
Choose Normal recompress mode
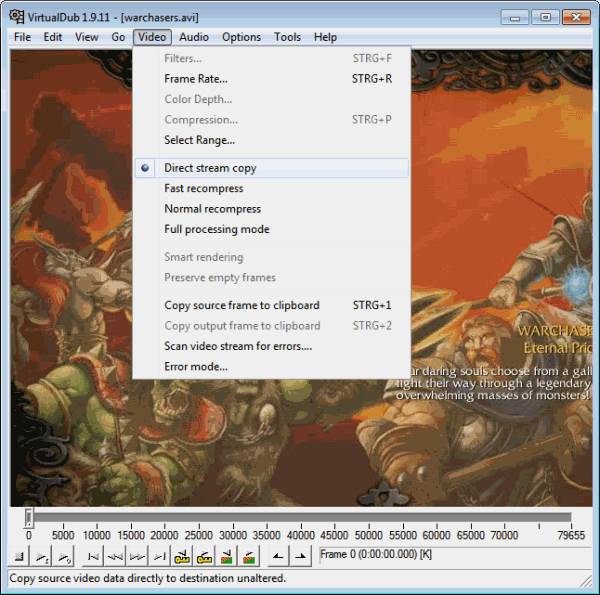click(212, 209)
